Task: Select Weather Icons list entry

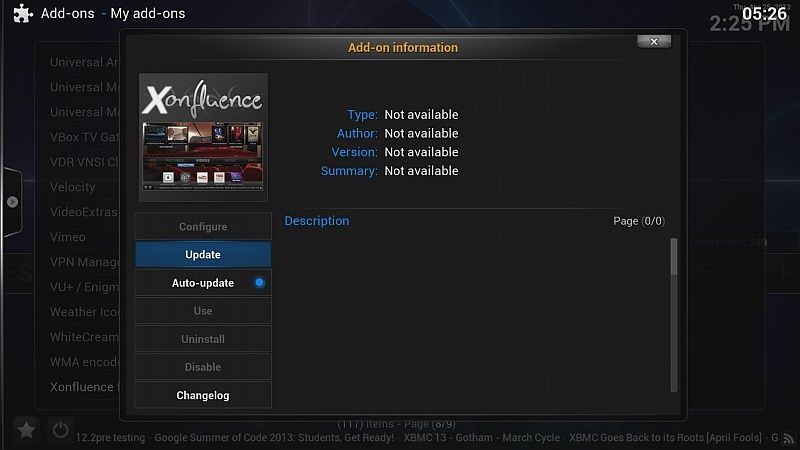Action: tap(84, 312)
